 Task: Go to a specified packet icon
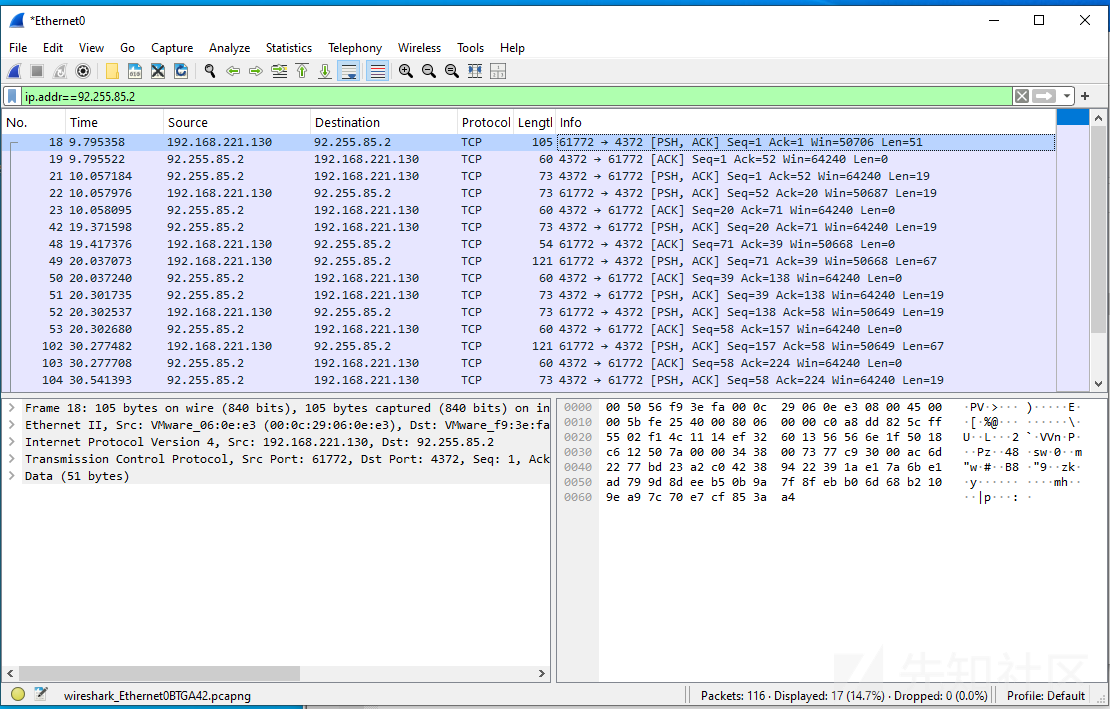[279, 71]
